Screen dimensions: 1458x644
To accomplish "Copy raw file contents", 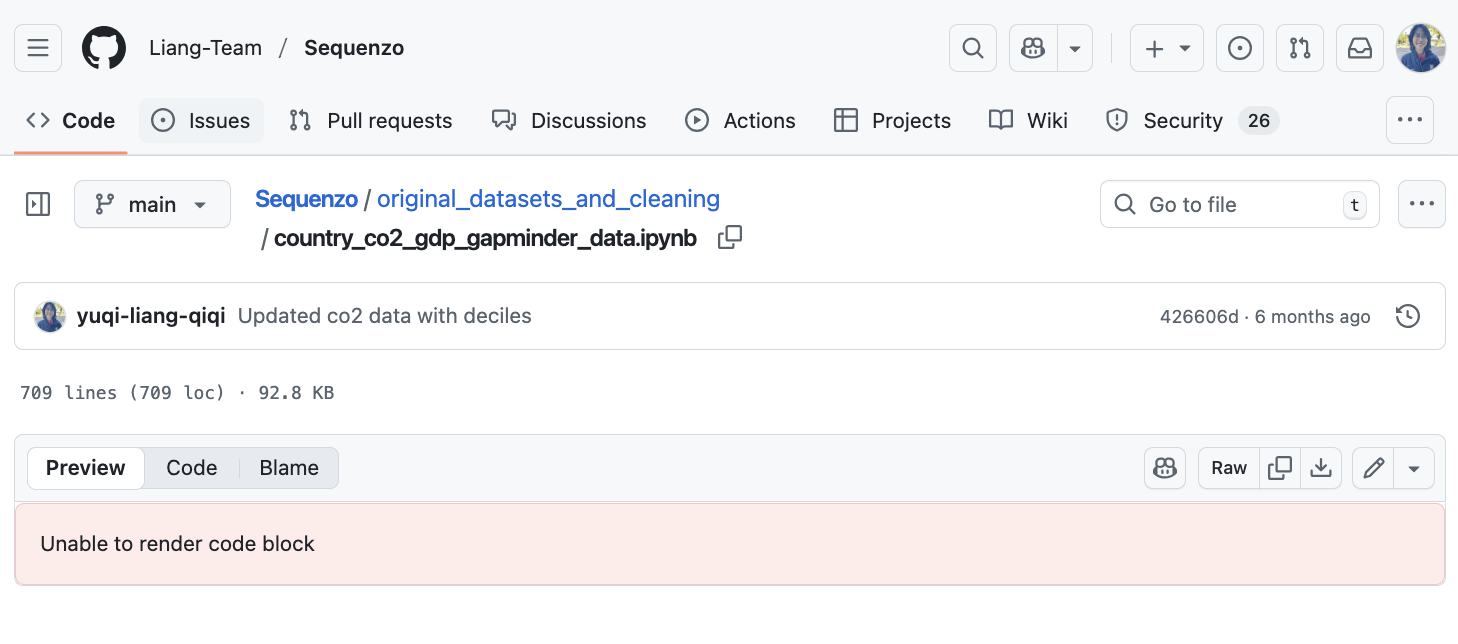I will (1280, 468).
